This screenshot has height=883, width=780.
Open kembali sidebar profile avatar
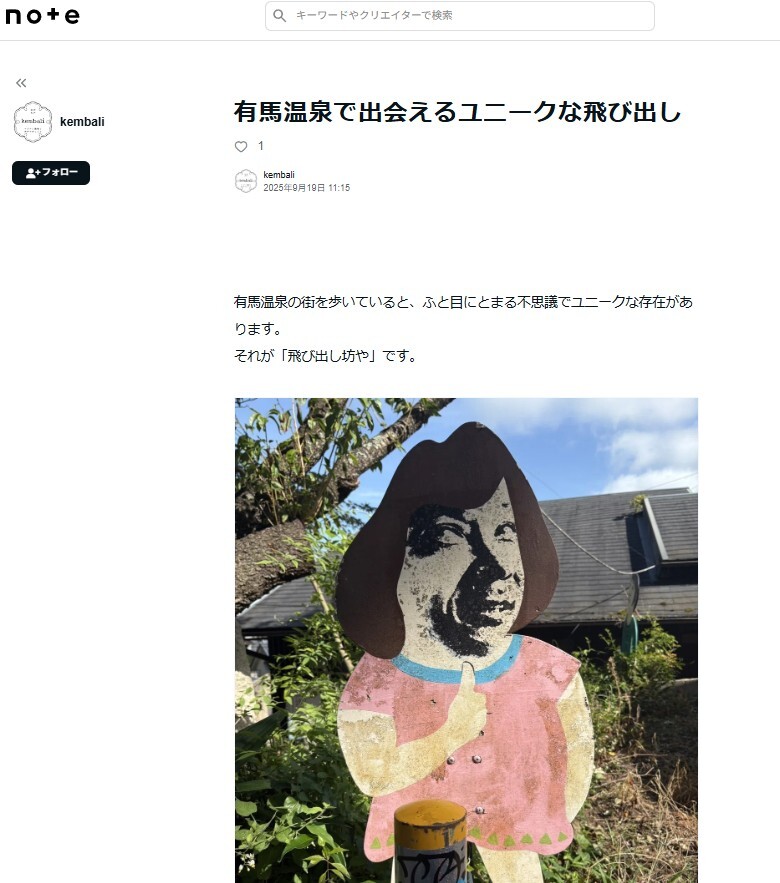33,122
